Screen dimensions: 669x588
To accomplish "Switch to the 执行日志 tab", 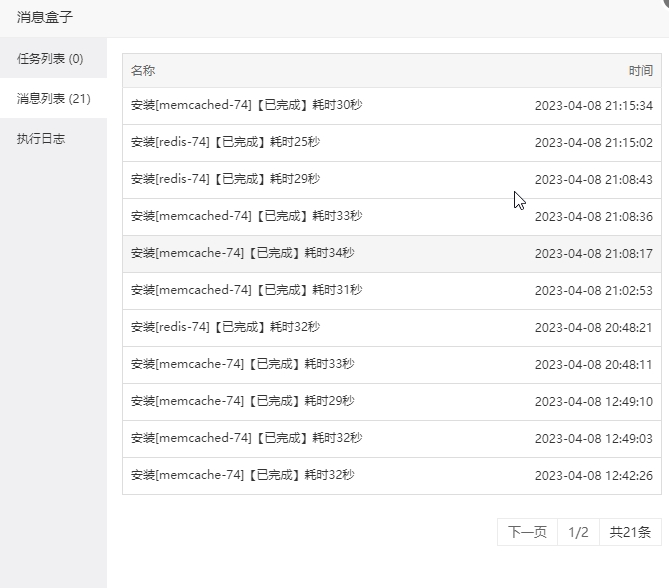I will 53,138.
